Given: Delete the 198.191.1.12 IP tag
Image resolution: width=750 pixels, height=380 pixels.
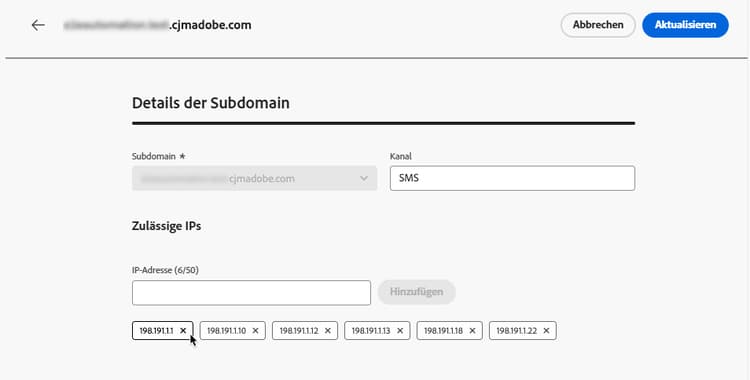Looking at the screenshot, I should 328,330.
